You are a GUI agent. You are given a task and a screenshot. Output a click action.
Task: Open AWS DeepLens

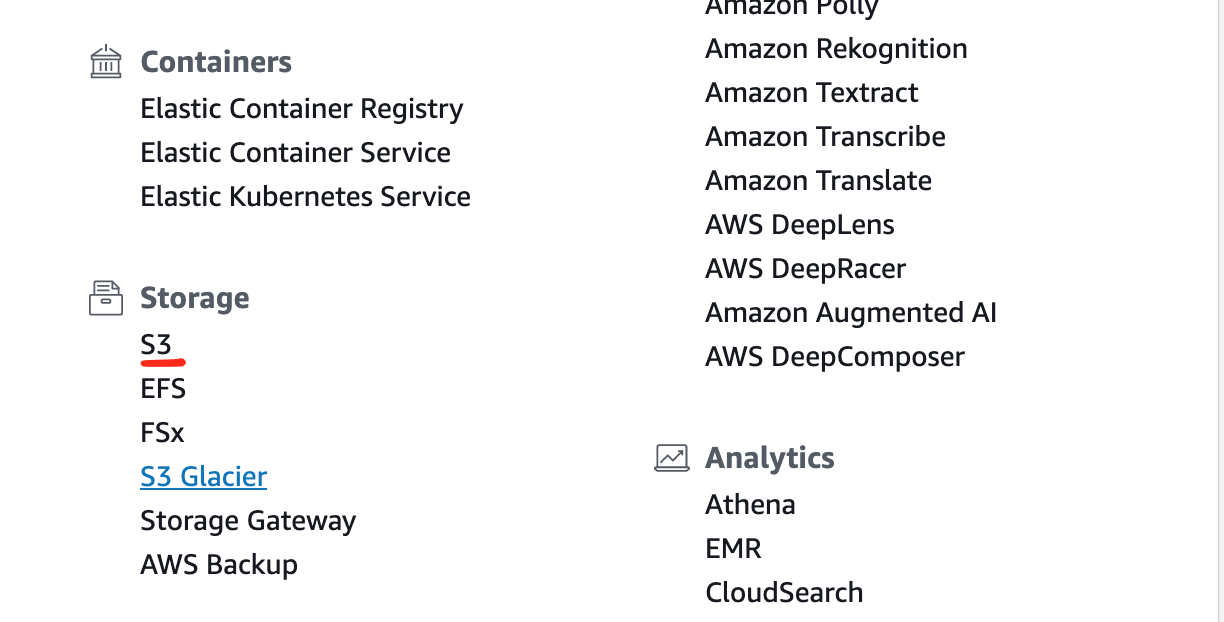point(800,225)
